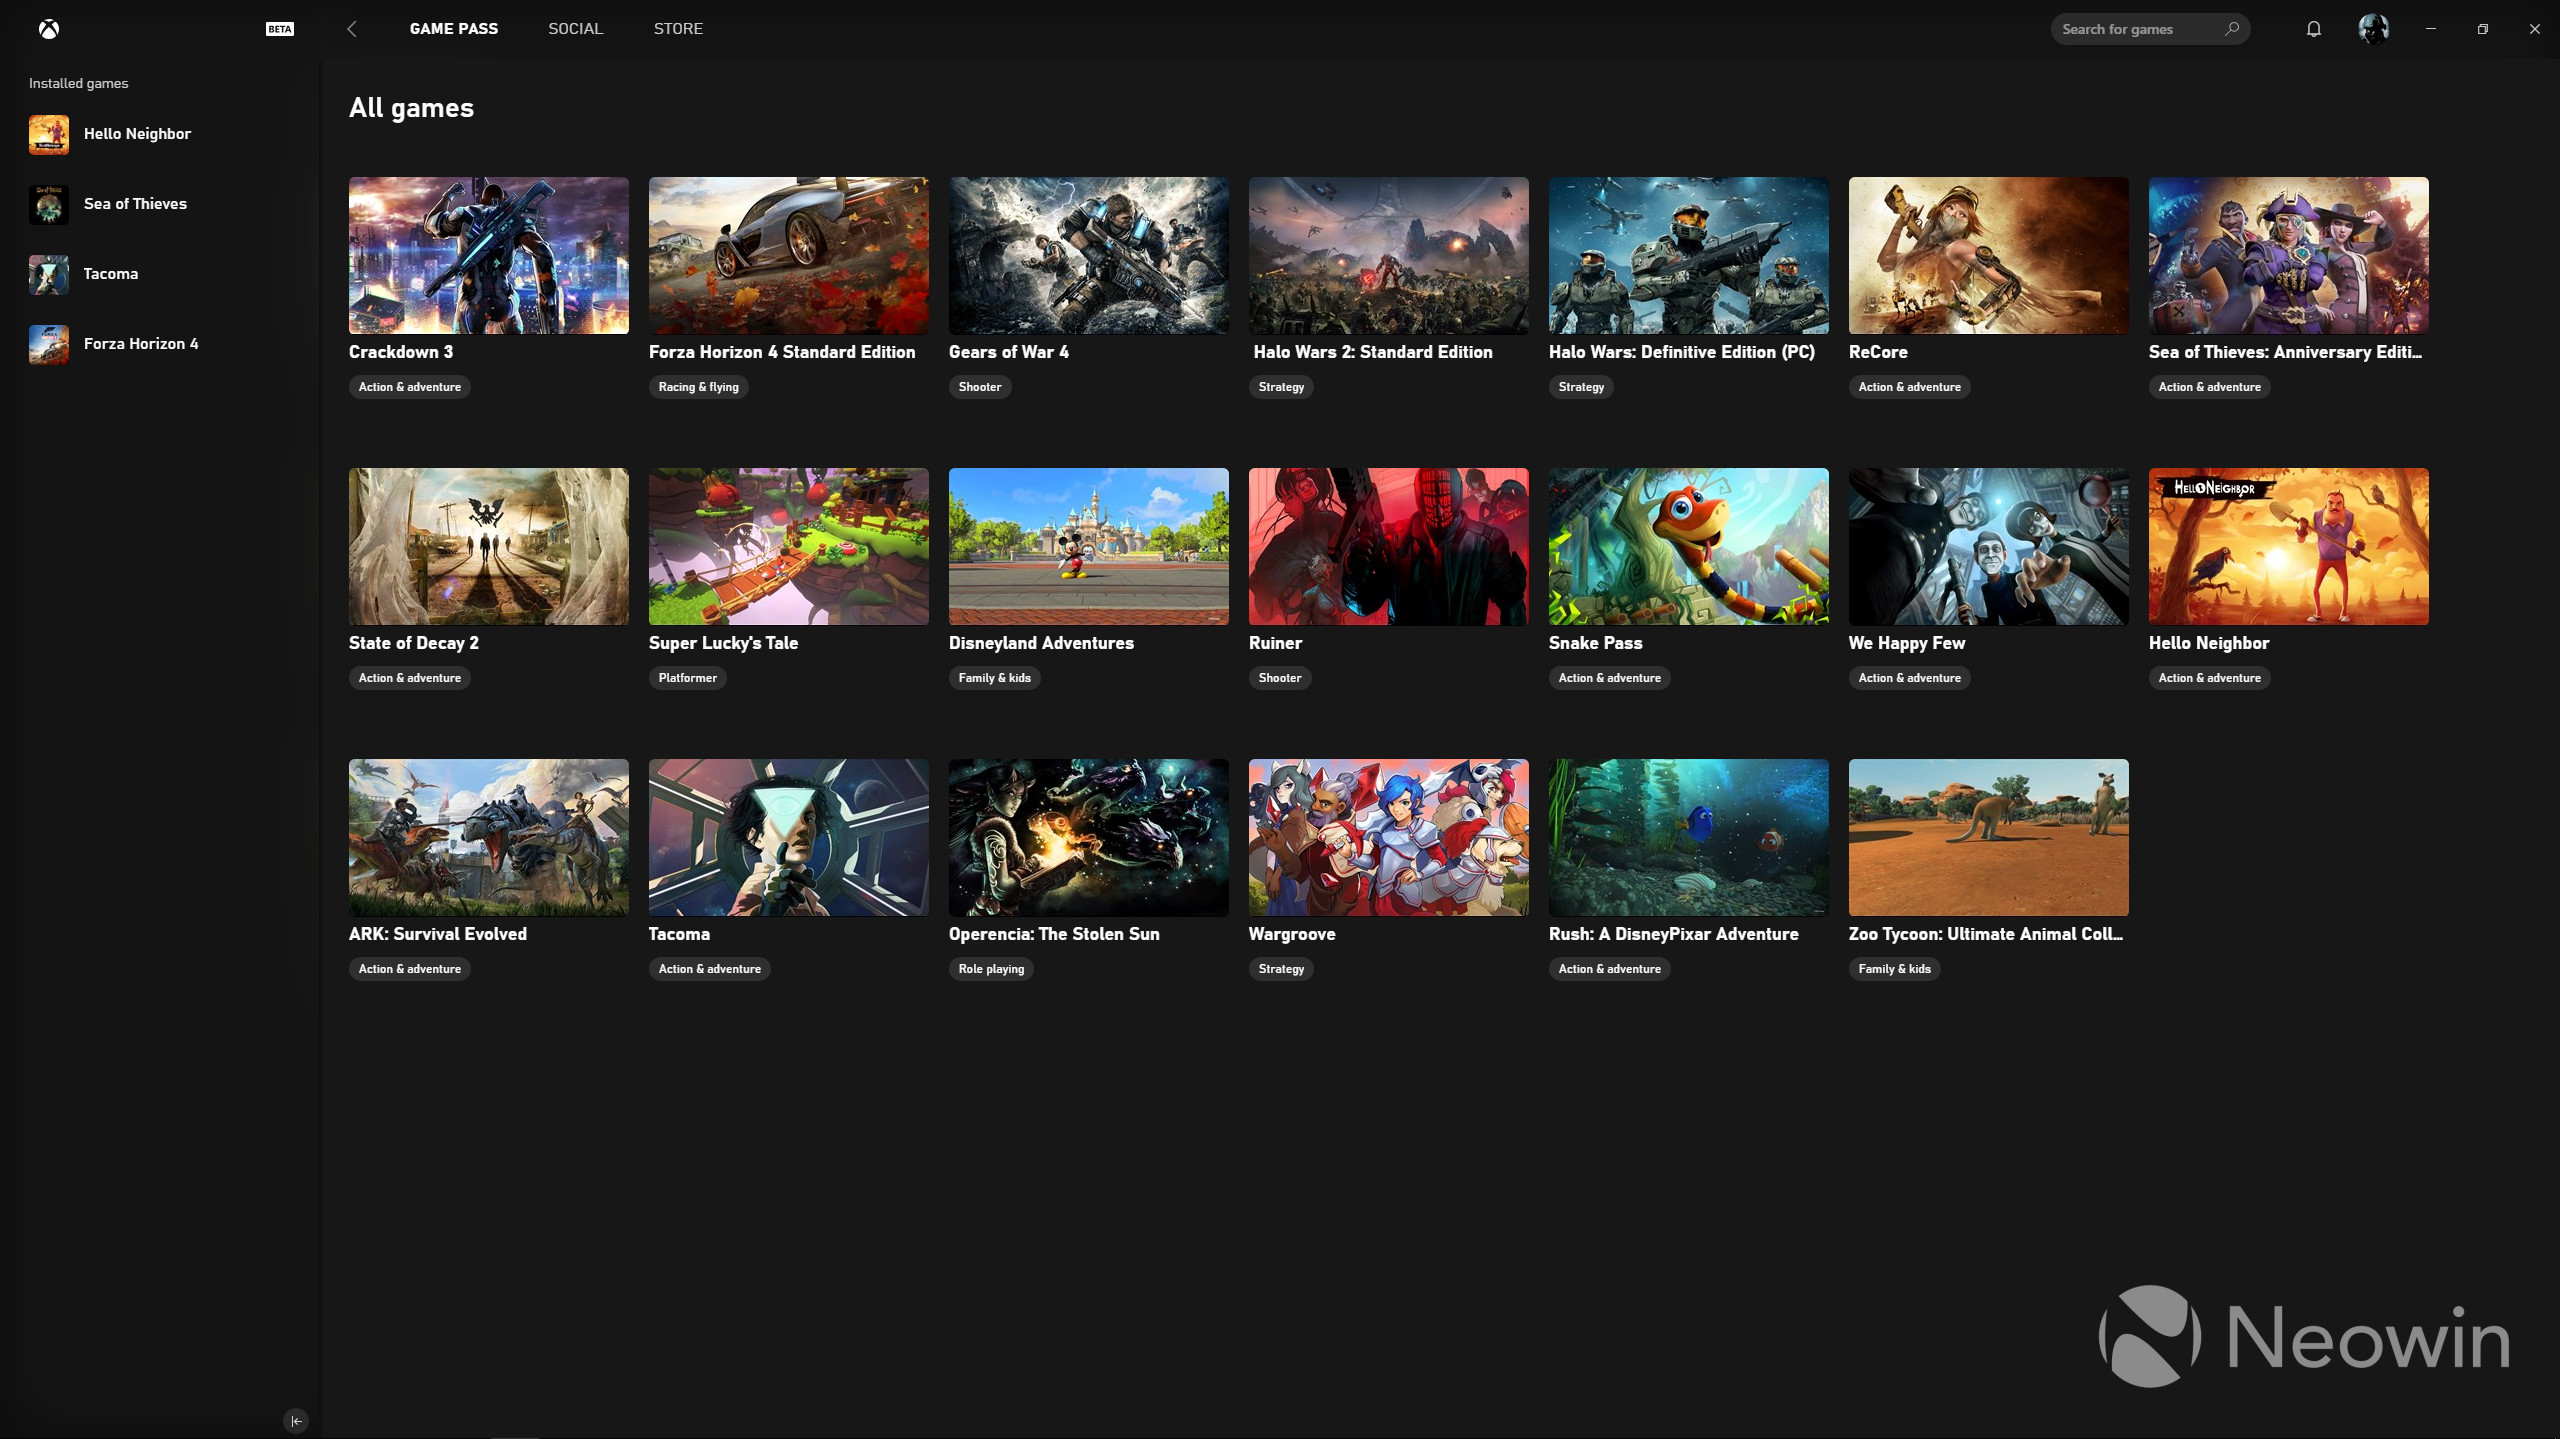Select the Action & adventure tag on Crackdown 3
Viewport: 2560px width, 1439px height.
pos(410,387)
